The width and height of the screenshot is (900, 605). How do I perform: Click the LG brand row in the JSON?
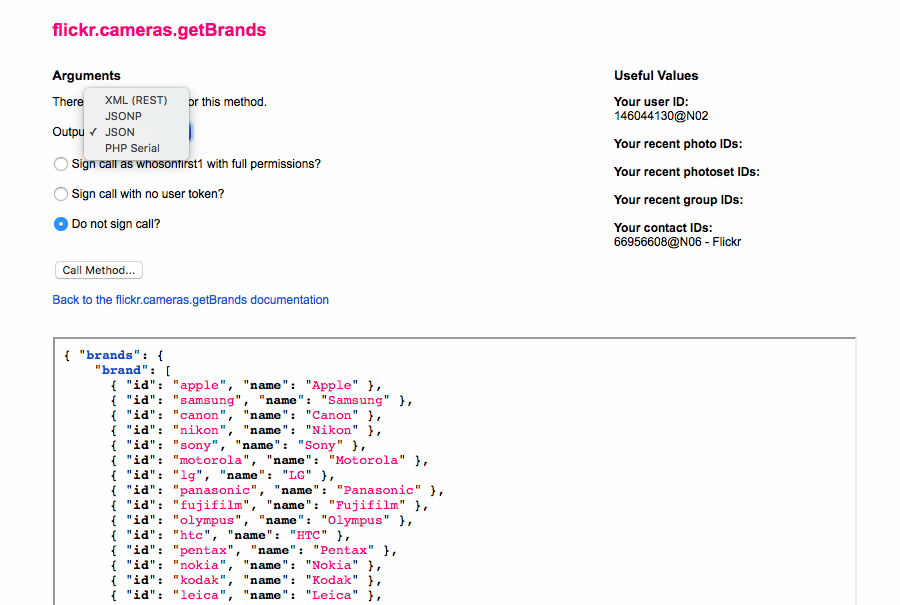coord(223,475)
